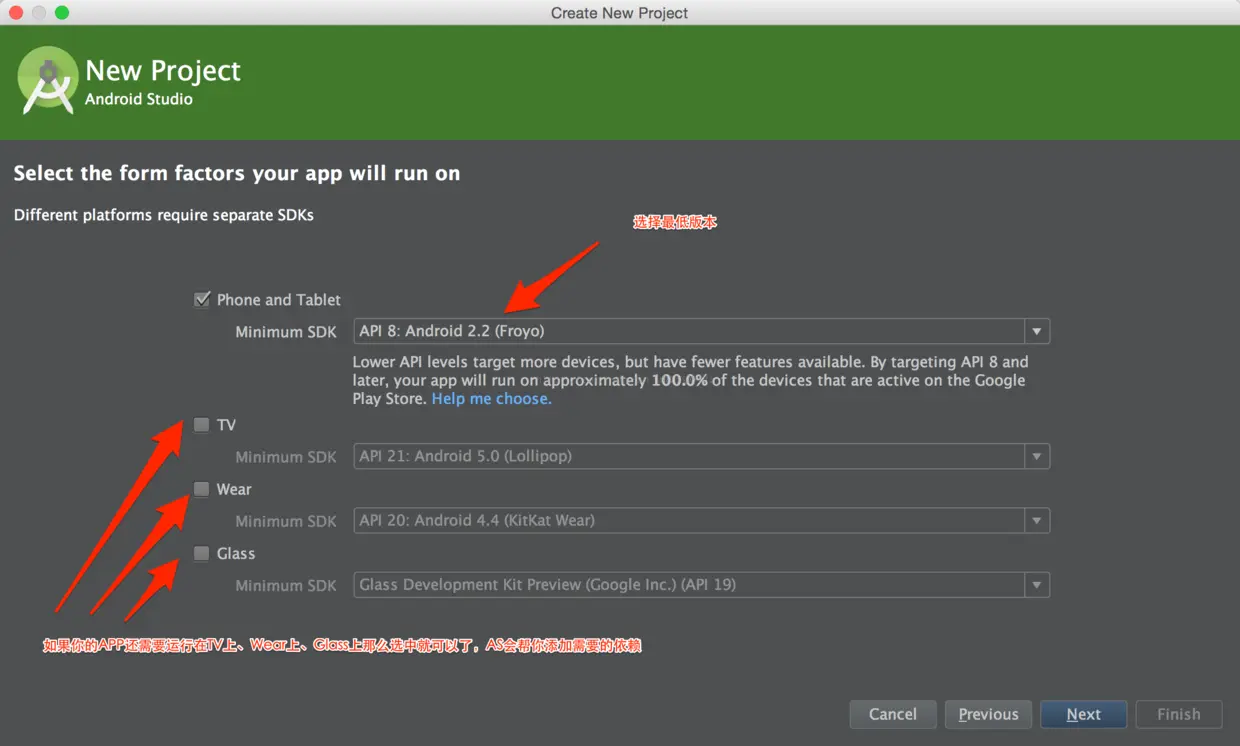Click the TV label text
Image resolution: width=1240 pixels, height=746 pixels.
tap(226, 425)
